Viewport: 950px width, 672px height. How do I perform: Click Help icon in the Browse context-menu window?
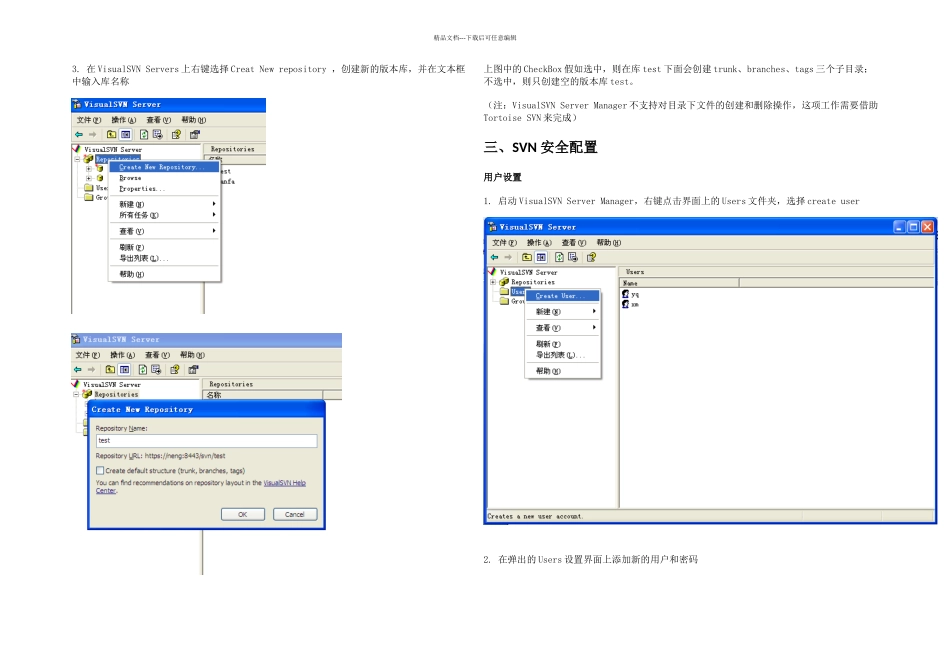176,135
